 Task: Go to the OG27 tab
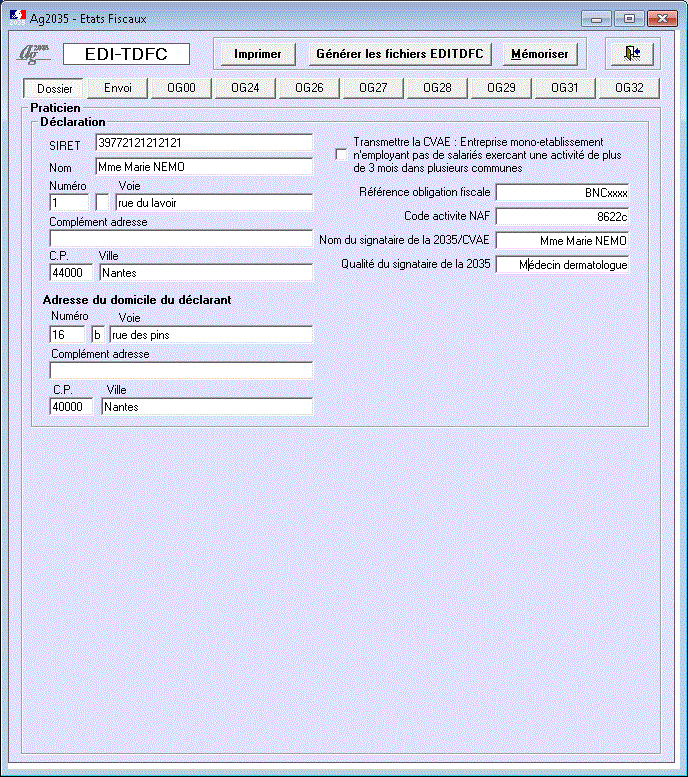(373, 88)
